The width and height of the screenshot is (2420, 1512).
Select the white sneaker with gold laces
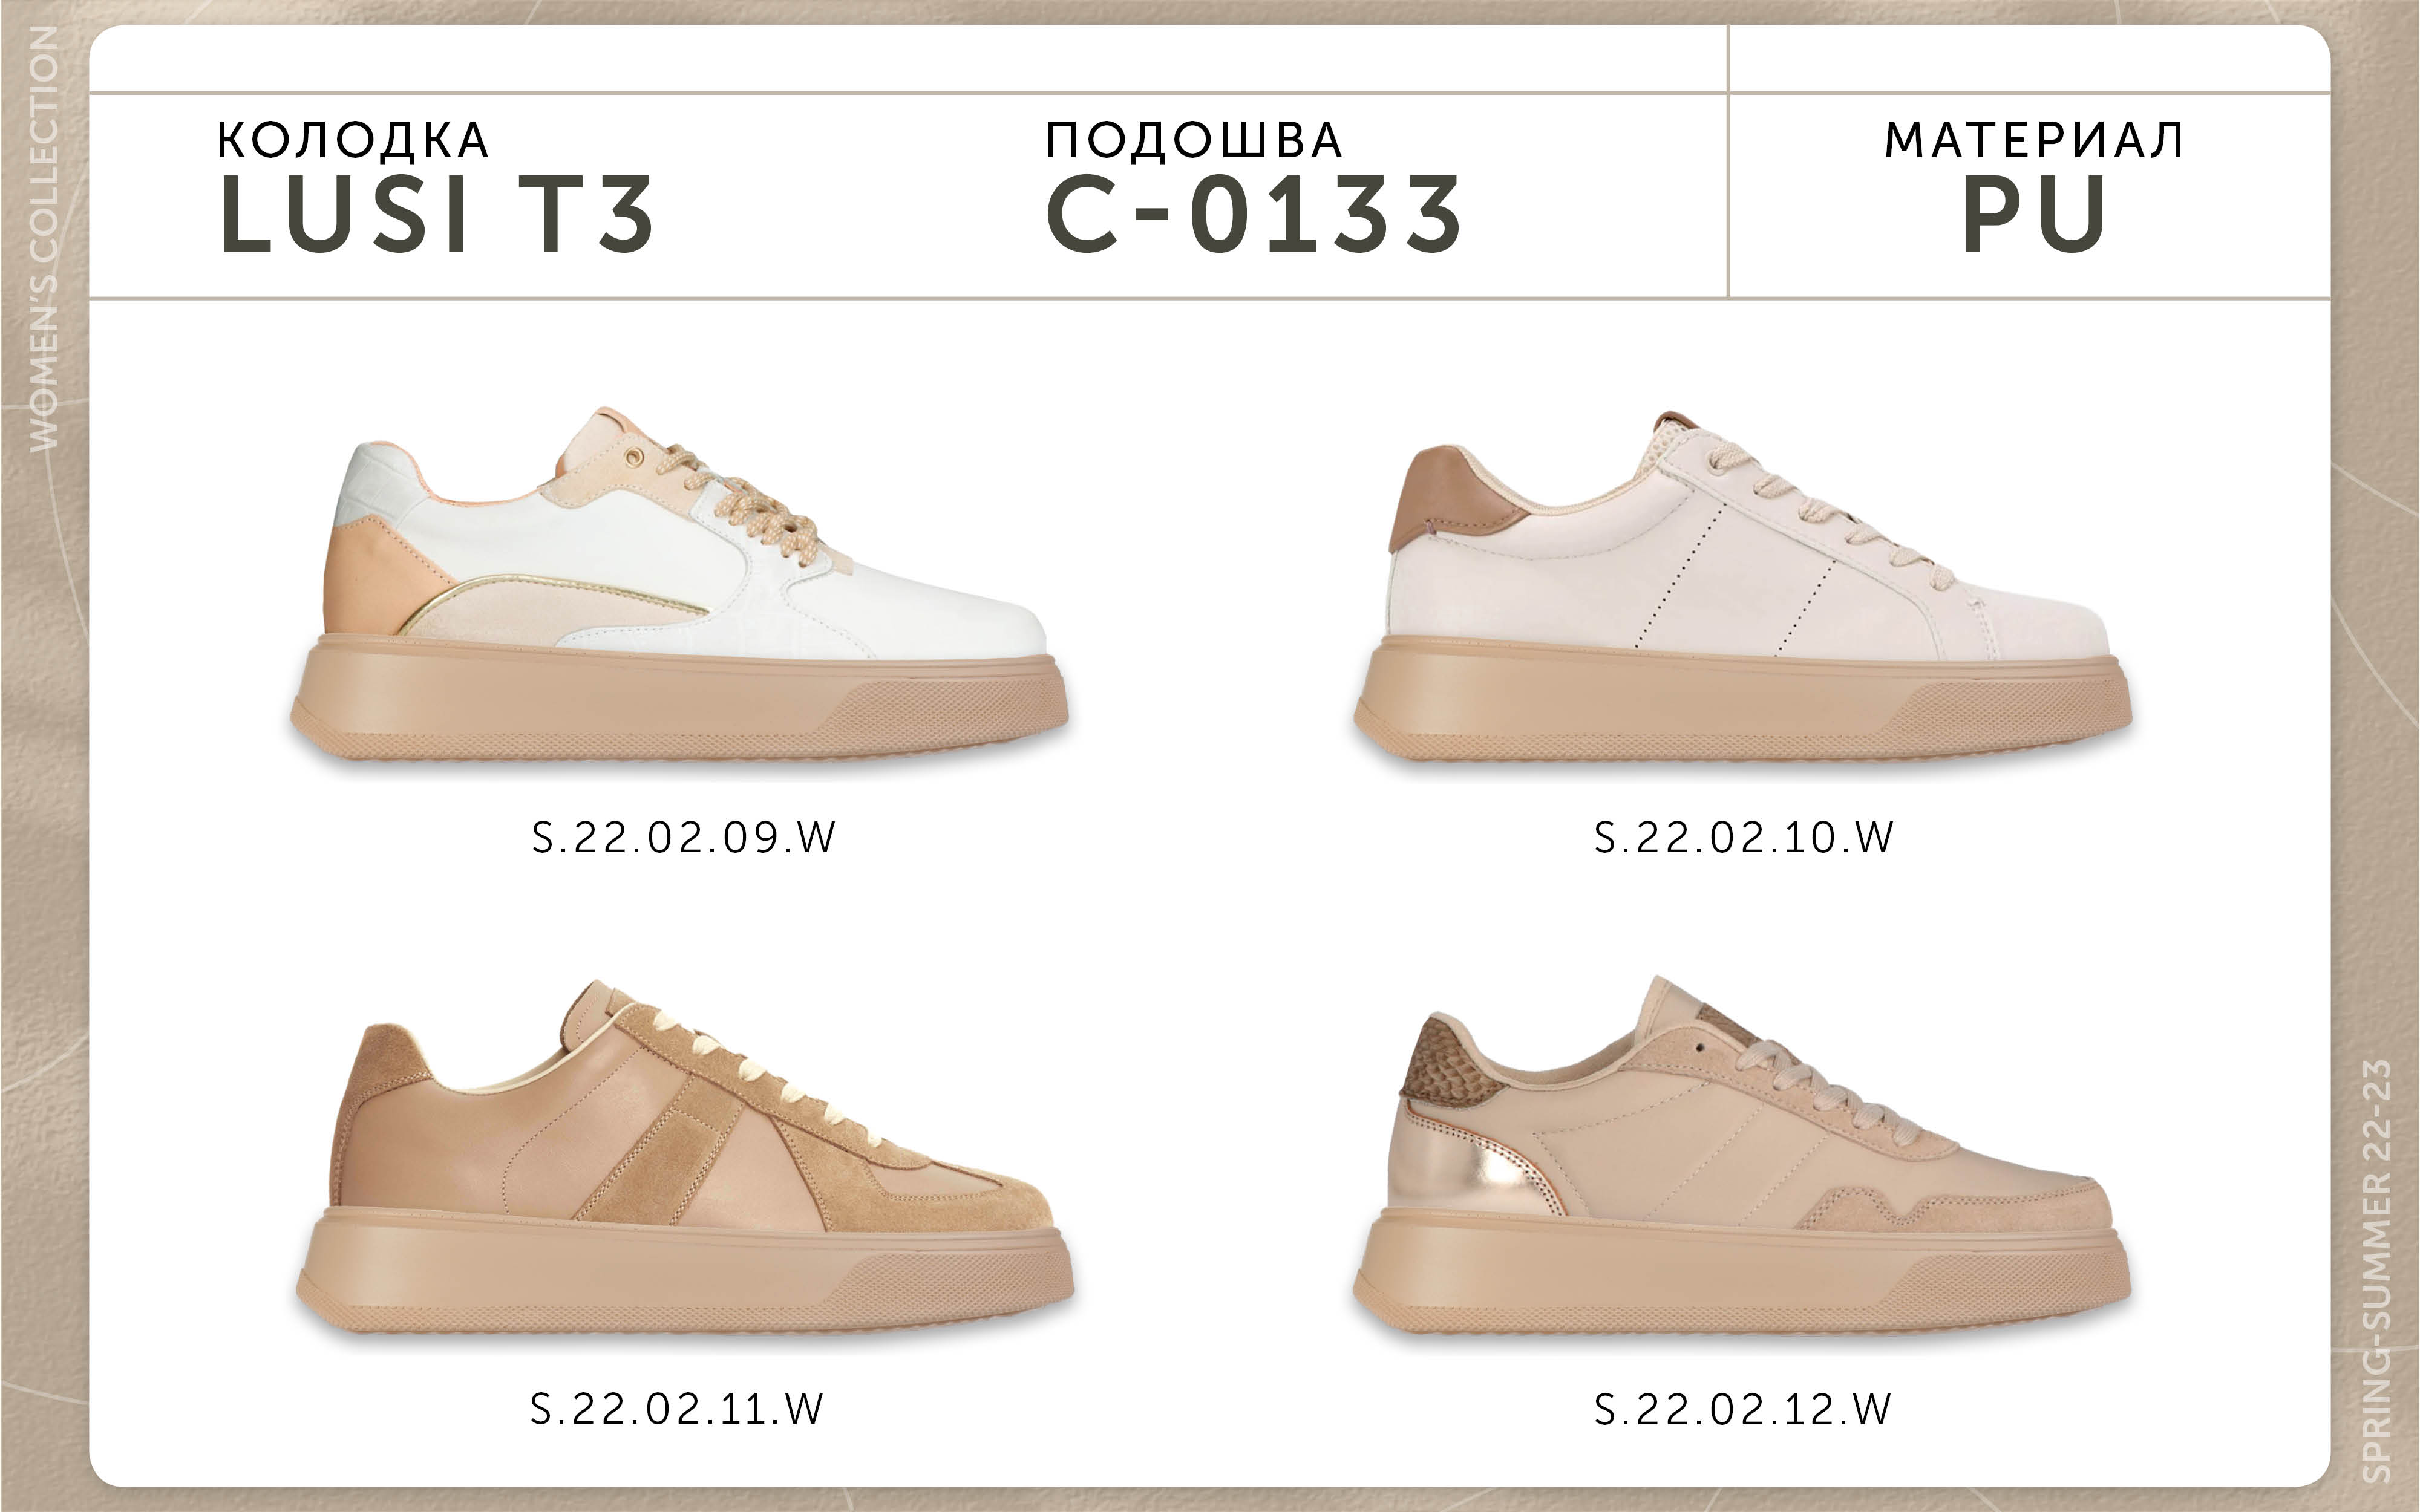tap(680, 585)
